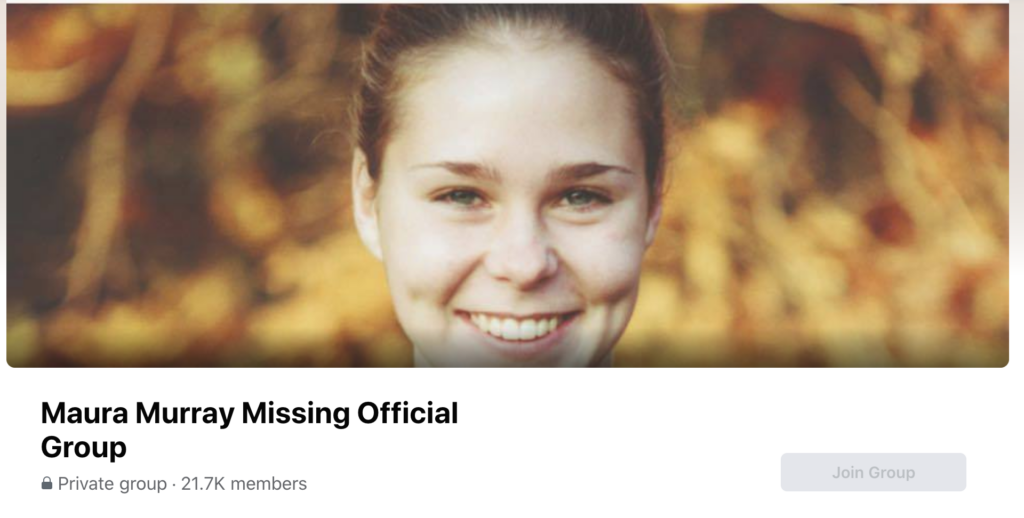
Task: Click the 21.7K members count text
Action: (x=244, y=484)
